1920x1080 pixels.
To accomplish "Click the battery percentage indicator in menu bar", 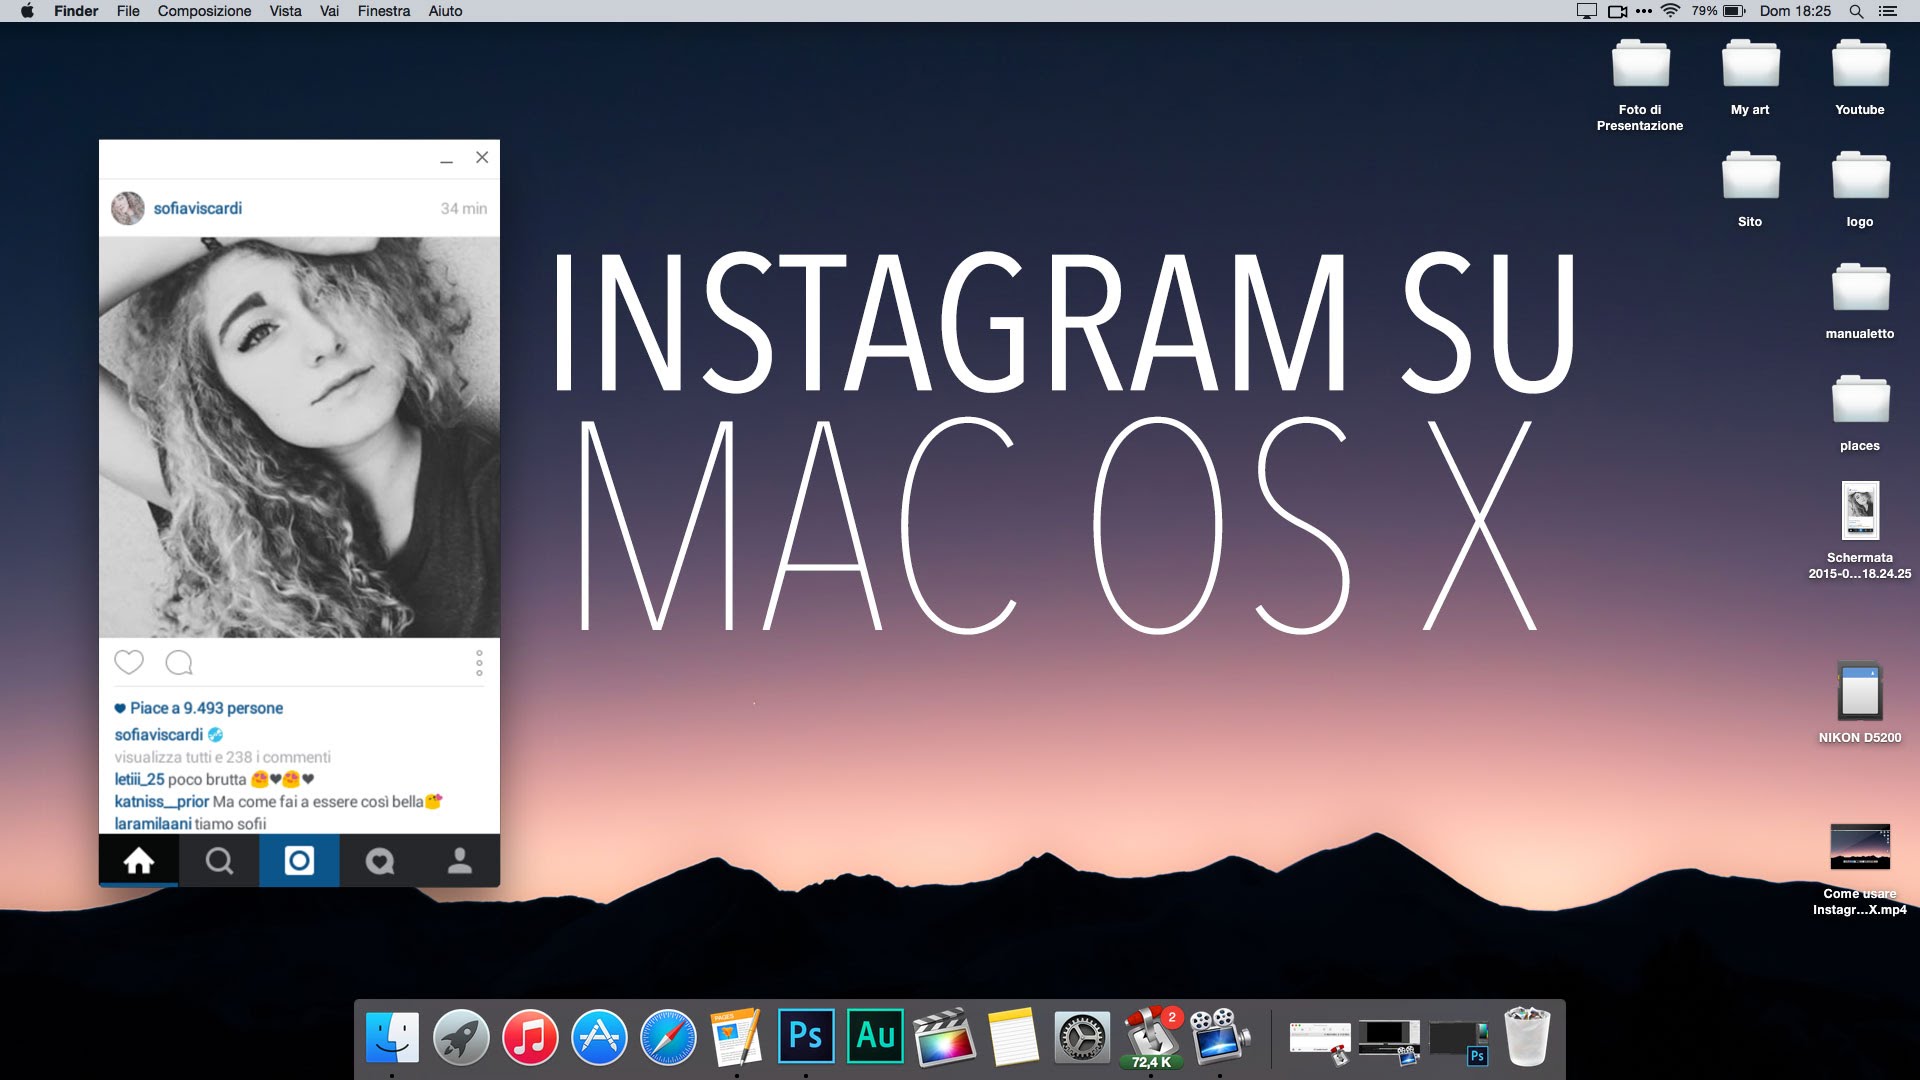I will 1704,11.
